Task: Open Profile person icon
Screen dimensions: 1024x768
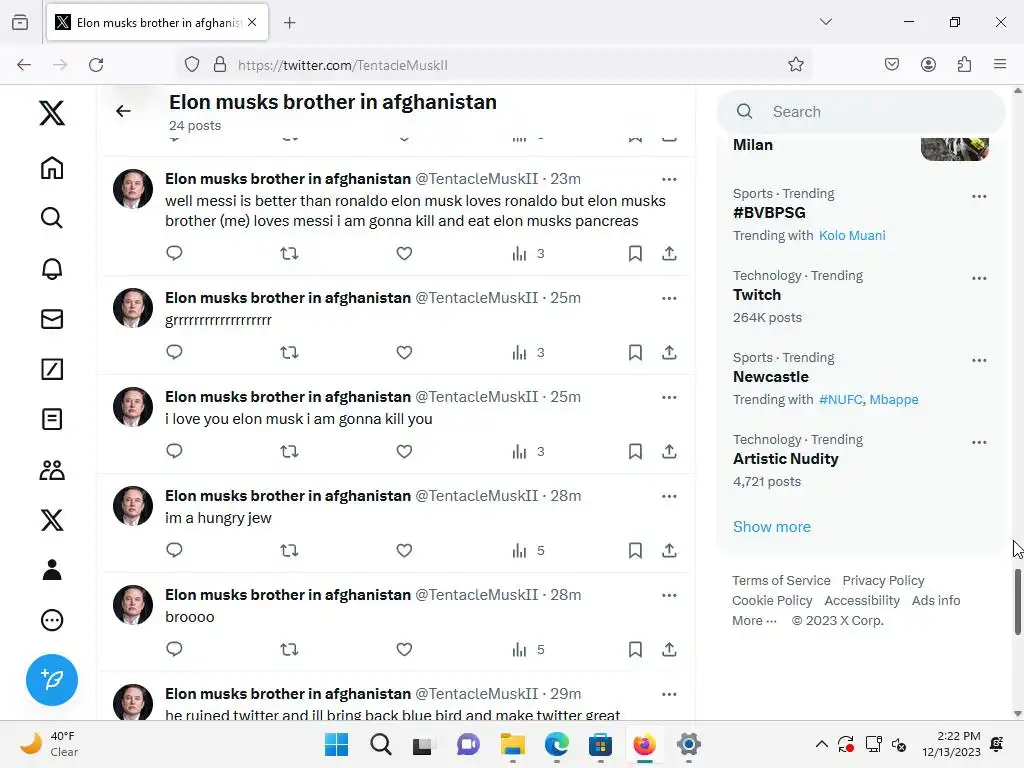Action: tap(52, 569)
